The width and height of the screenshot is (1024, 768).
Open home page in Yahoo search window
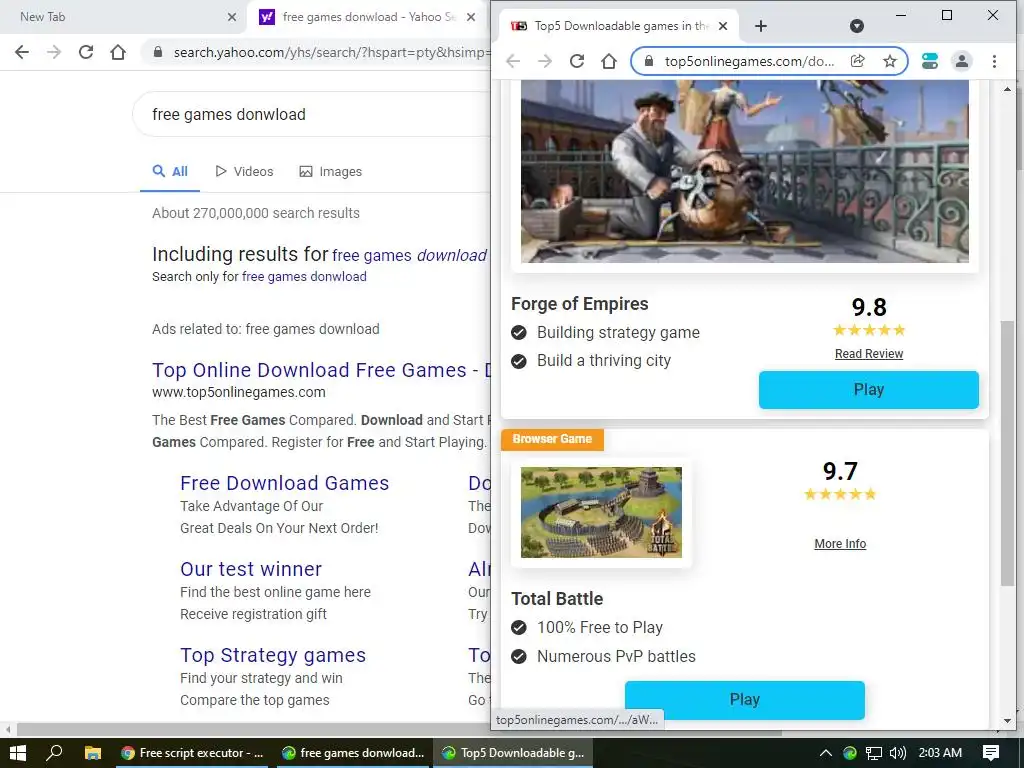click(x=118, y=52)
